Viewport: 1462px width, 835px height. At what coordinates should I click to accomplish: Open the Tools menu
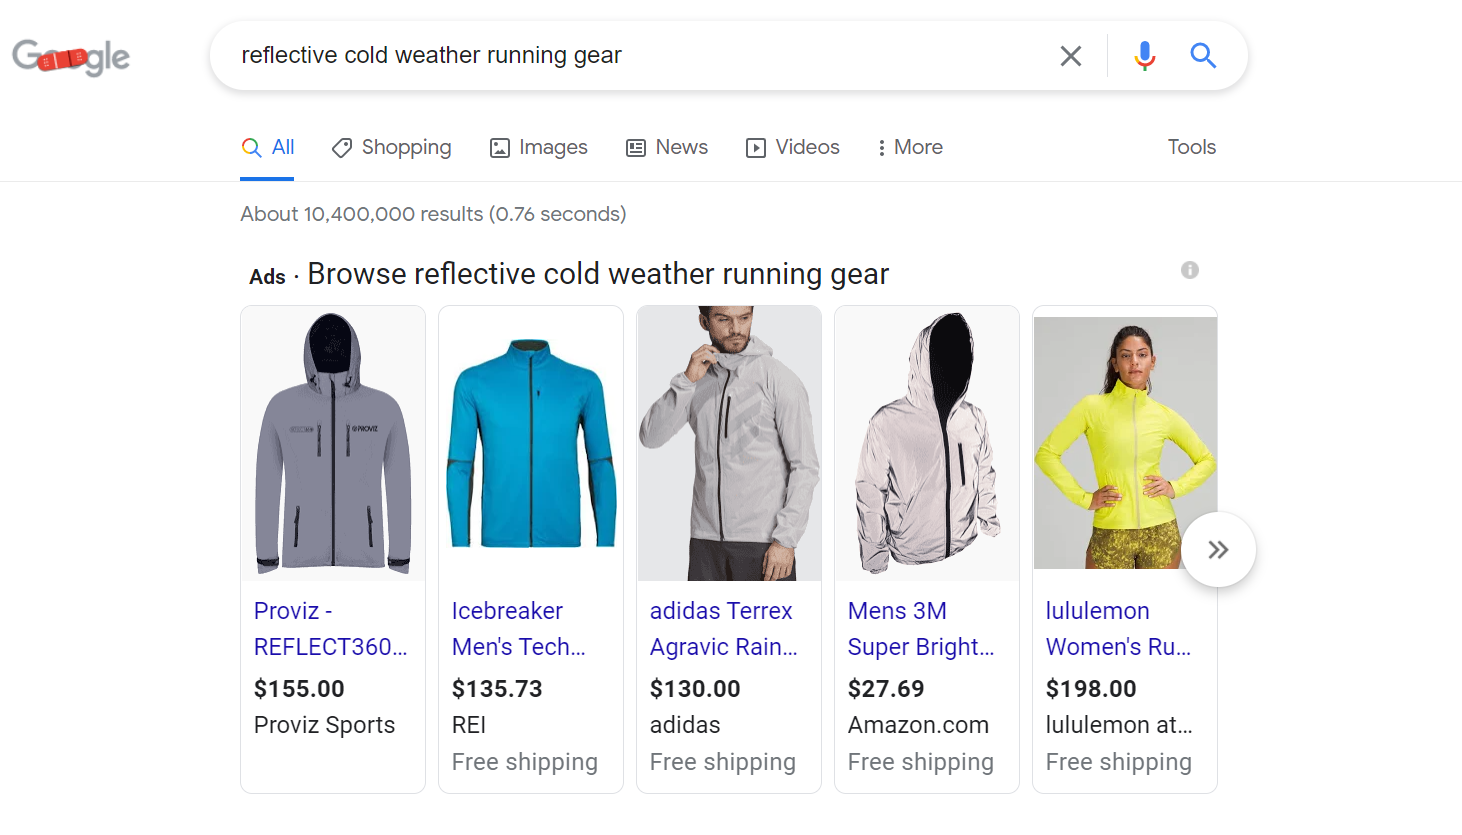pyautogui.click(x=1191, y=147)
